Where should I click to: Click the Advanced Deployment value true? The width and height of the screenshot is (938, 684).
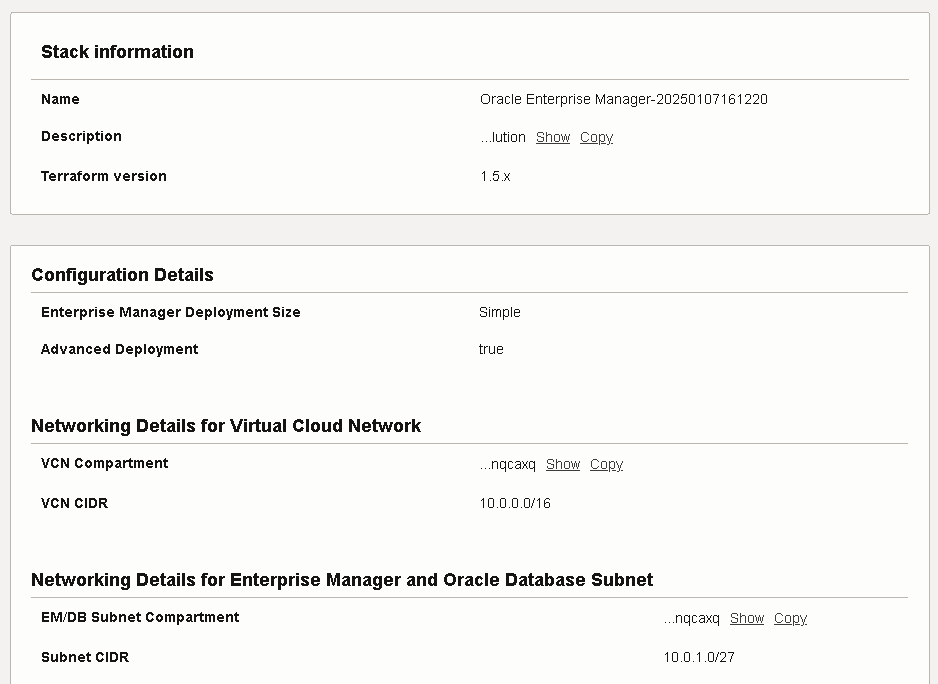(x=491, y=350)
